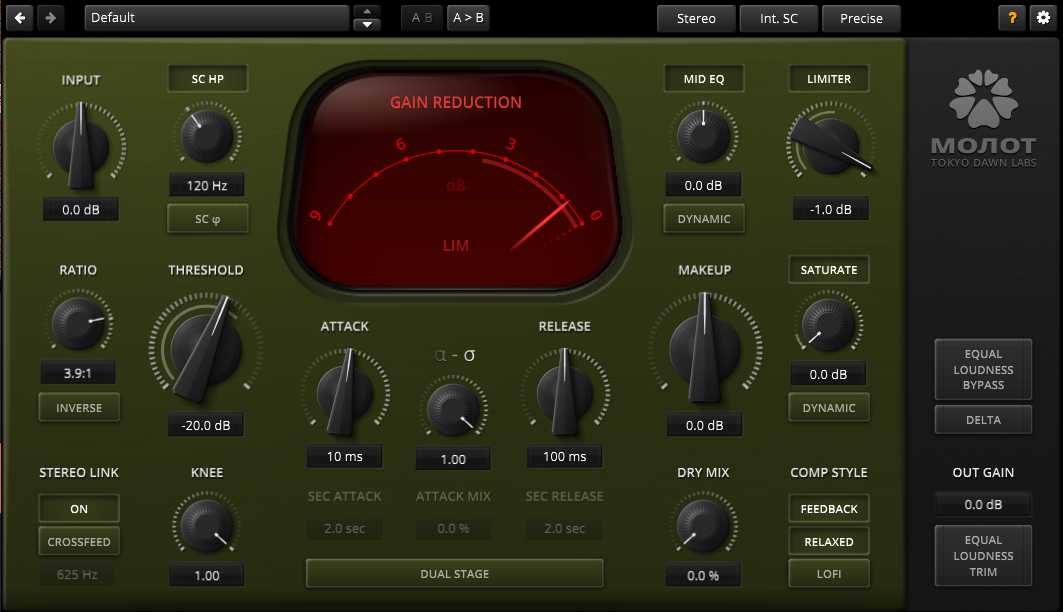Click the previous preset arrow
1063x612 pixels.
18,17
